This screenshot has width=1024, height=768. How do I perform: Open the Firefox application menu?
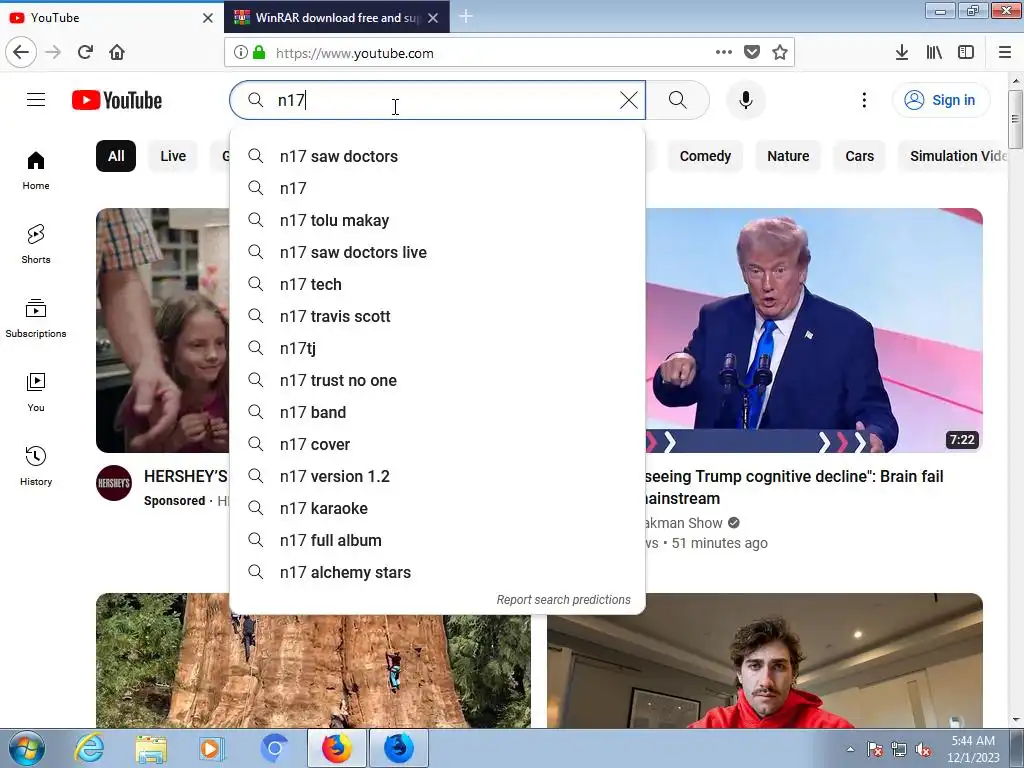[x=1005, y=52]
